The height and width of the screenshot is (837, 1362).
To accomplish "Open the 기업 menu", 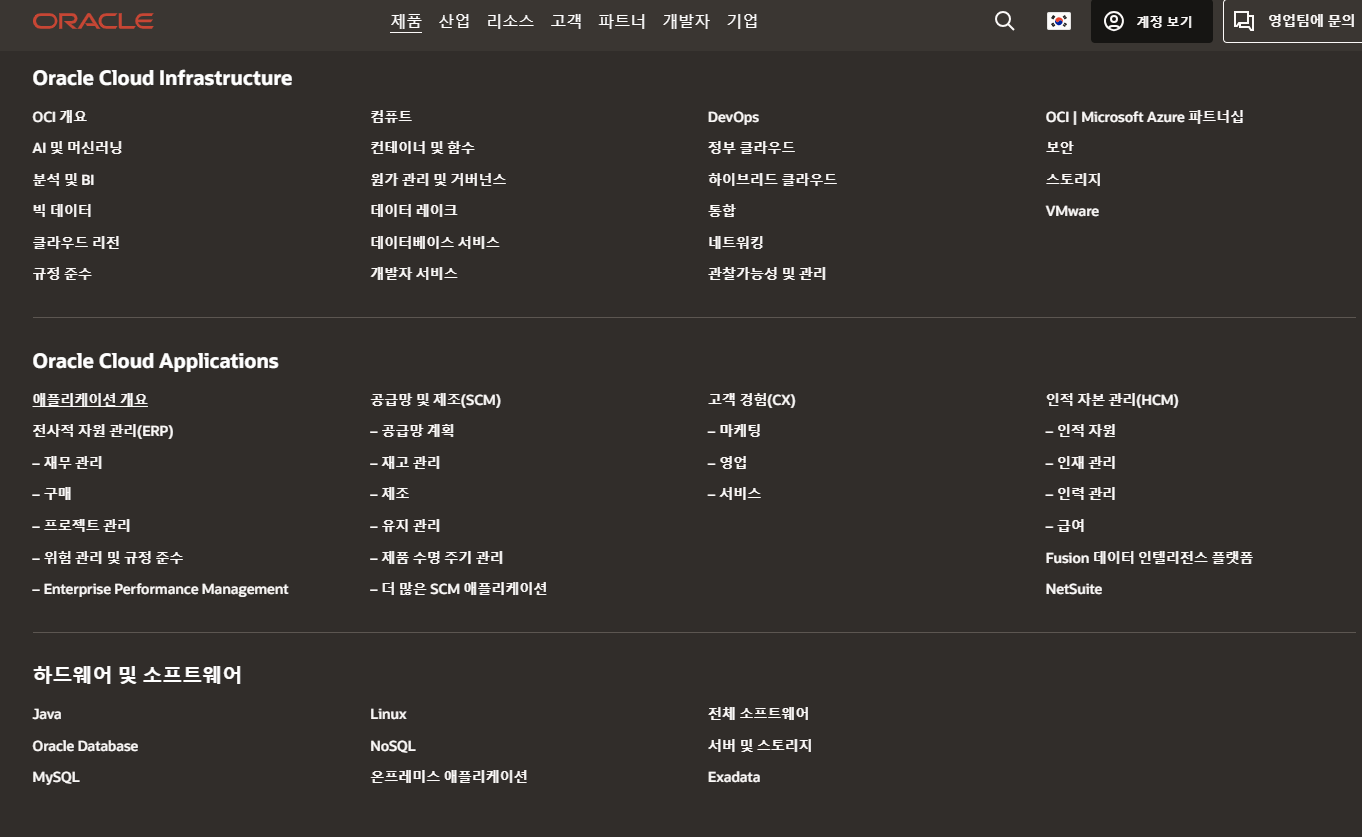I will click(x=742, y=21).
